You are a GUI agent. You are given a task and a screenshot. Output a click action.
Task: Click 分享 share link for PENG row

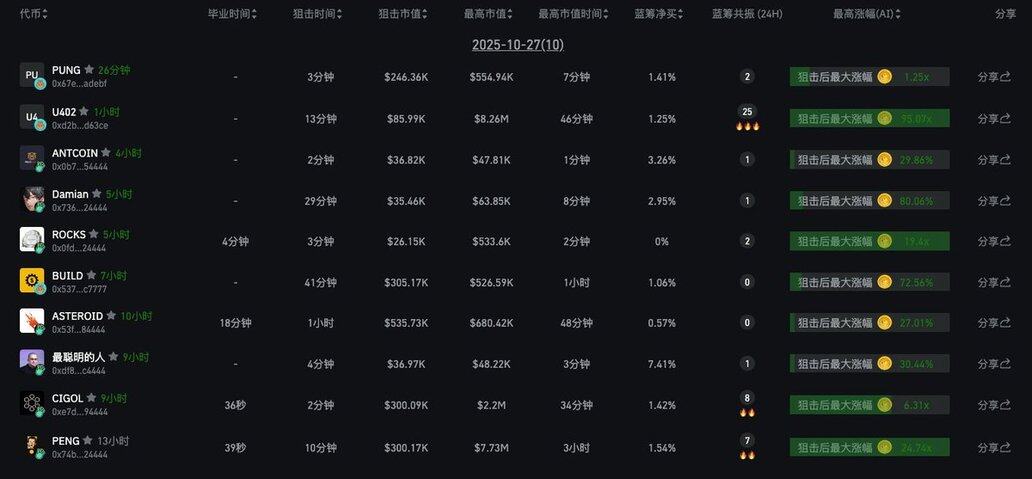tap(994, 447)
